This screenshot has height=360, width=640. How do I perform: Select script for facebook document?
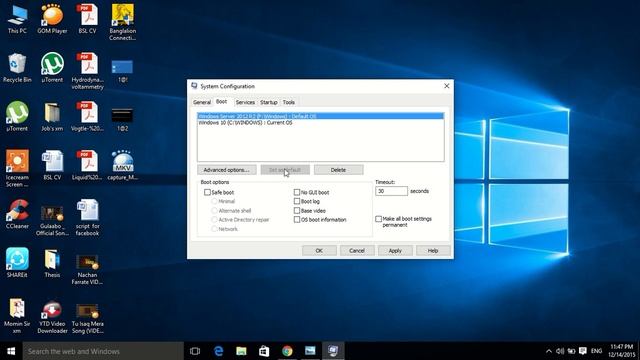tap(87, 217)
